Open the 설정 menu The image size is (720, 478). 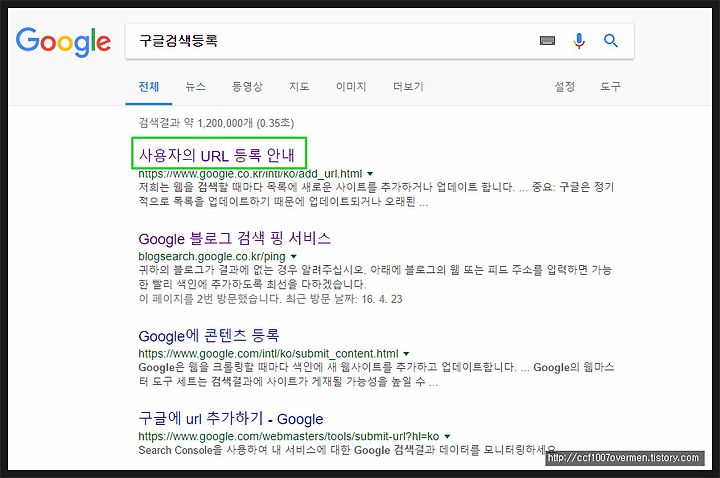pos(564,86)
